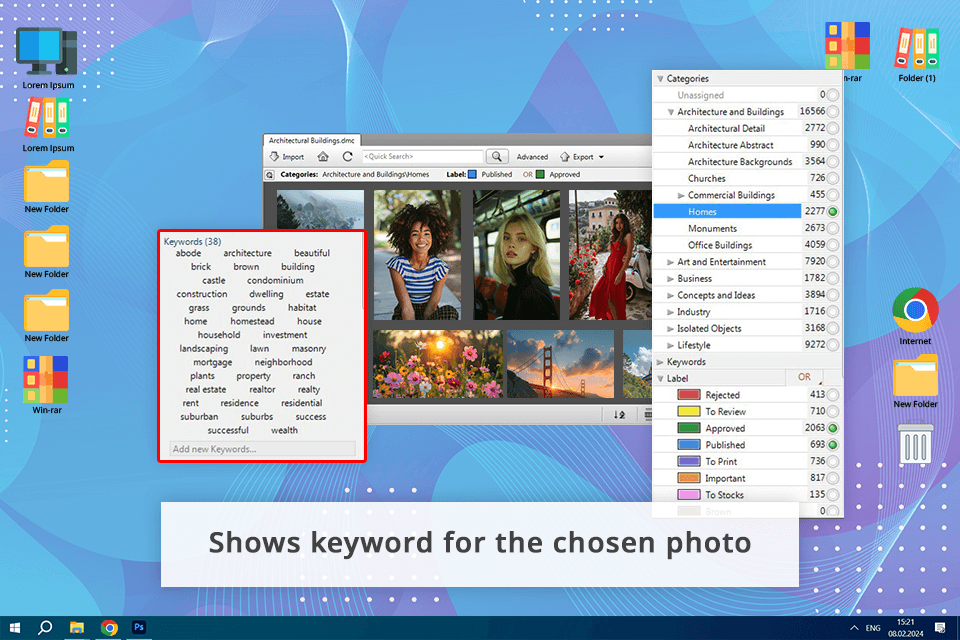Focus the Quick Search field
Viewport: 960px width, 640px height.
[x=422, y=157]
